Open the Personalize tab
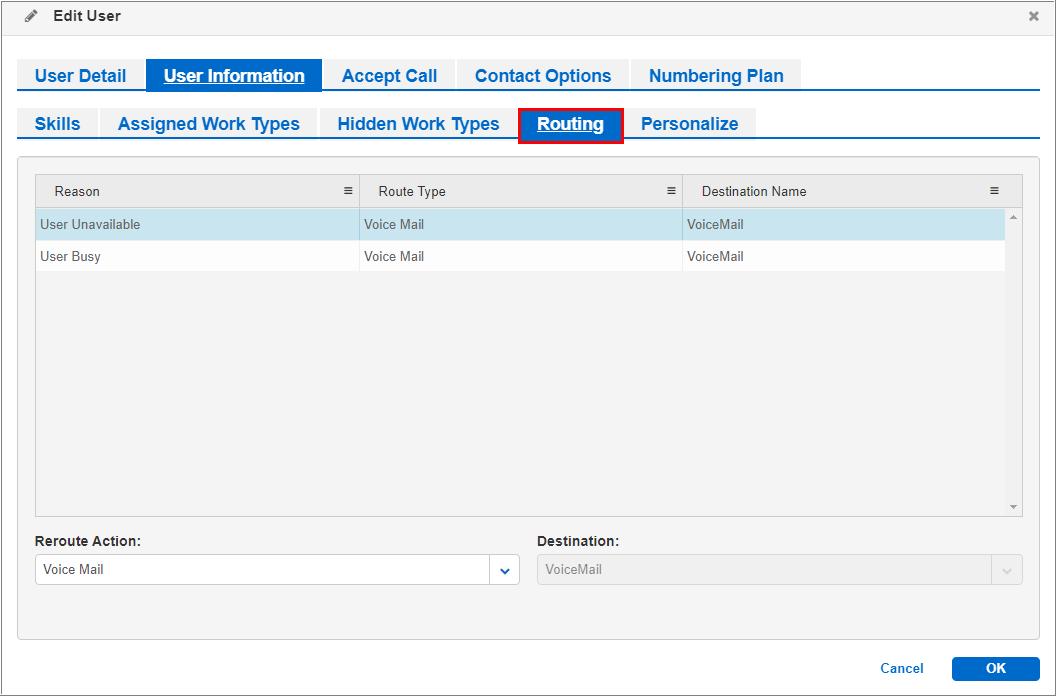This screenshot has width=1056, height=696. (x=690, y=123)
